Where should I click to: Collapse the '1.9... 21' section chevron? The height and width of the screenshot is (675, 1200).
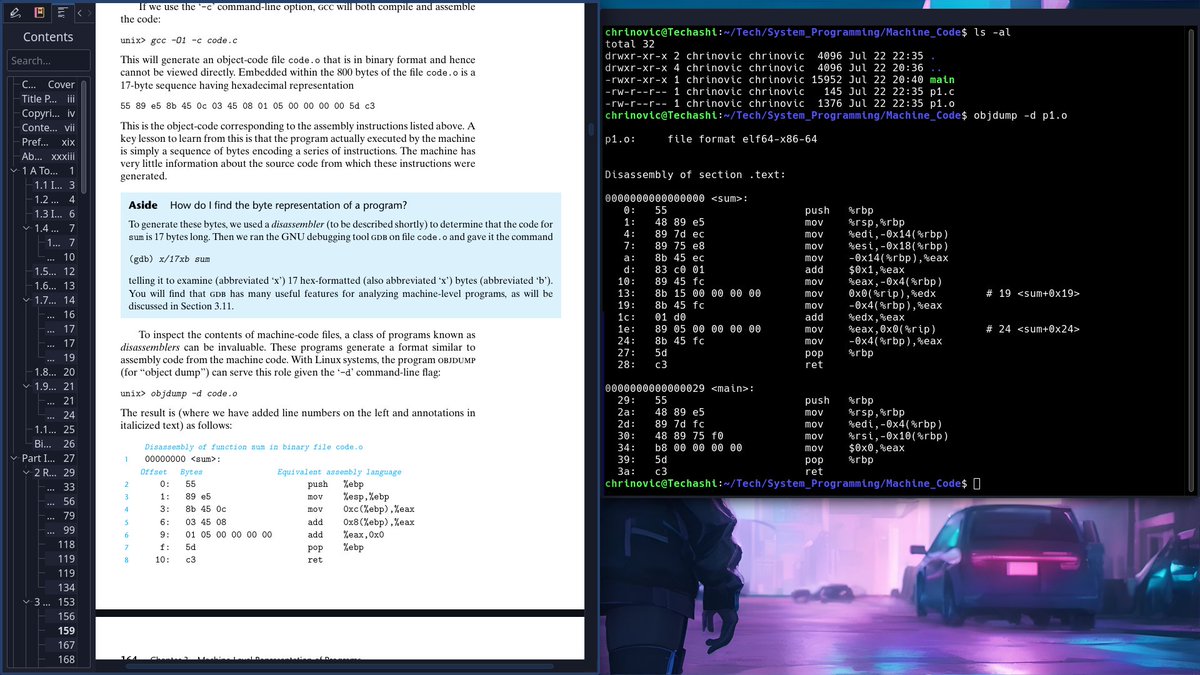pyautogui.click(x=25, y=386)
